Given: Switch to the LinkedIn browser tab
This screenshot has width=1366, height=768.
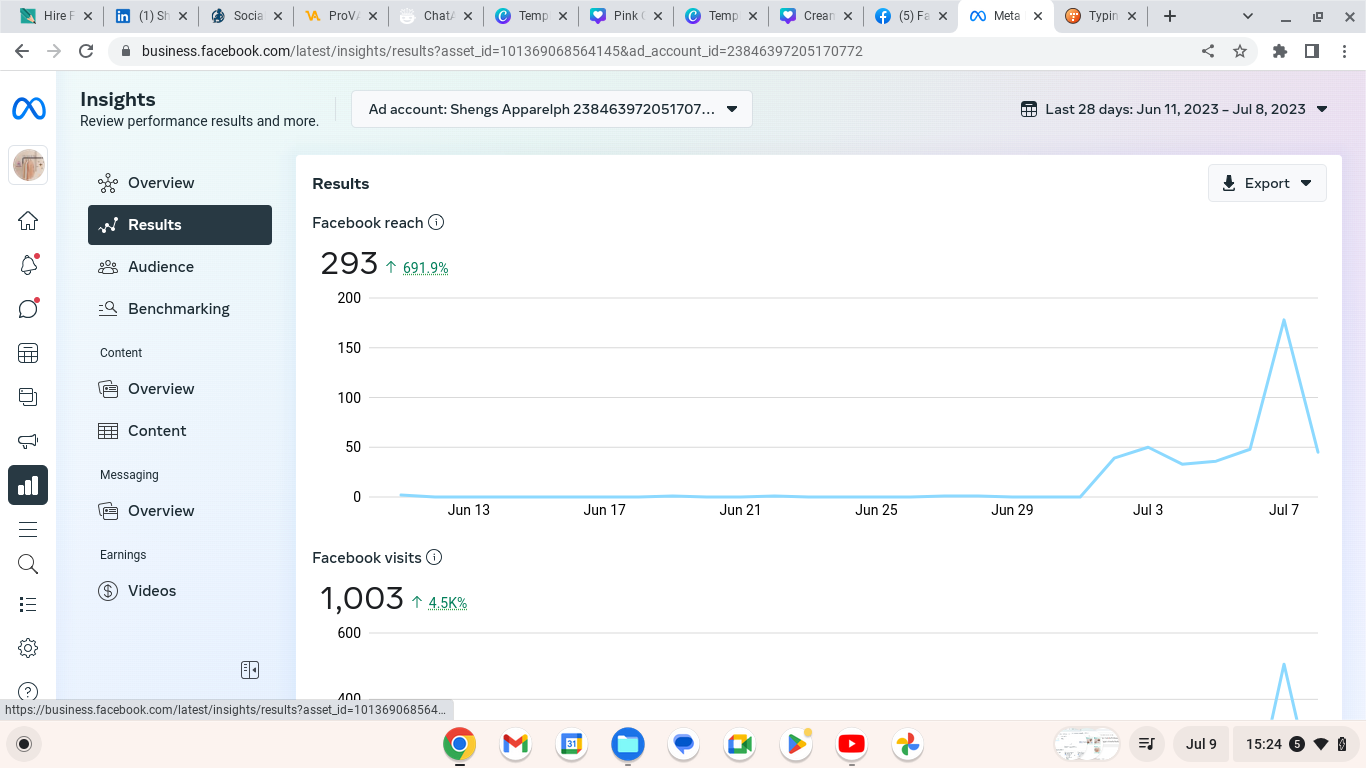Looking at the screenshot, I should tap(150, 16).
